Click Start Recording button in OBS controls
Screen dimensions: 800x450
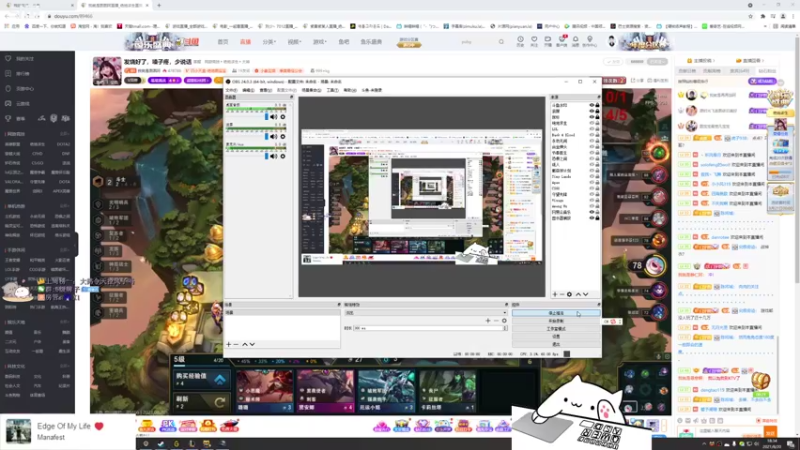pos(556,321)
